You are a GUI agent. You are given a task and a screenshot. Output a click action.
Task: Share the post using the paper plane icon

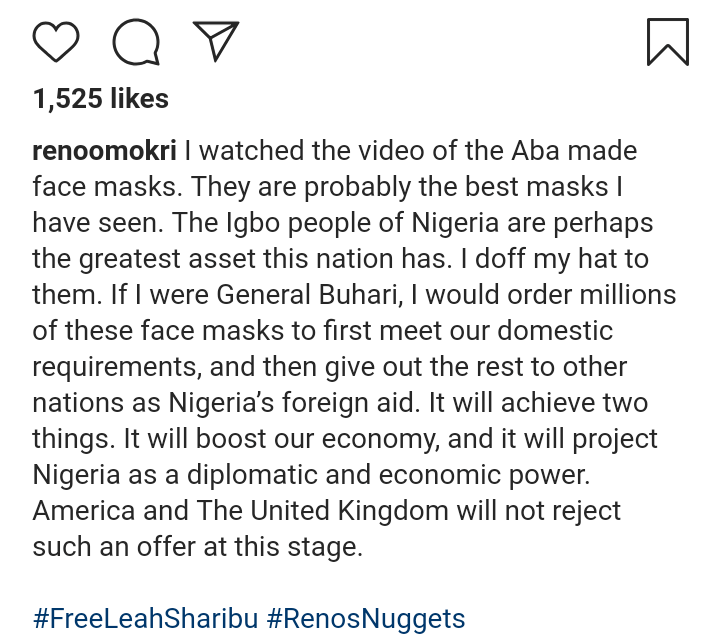pyautogui.click(x=215, y=41)
